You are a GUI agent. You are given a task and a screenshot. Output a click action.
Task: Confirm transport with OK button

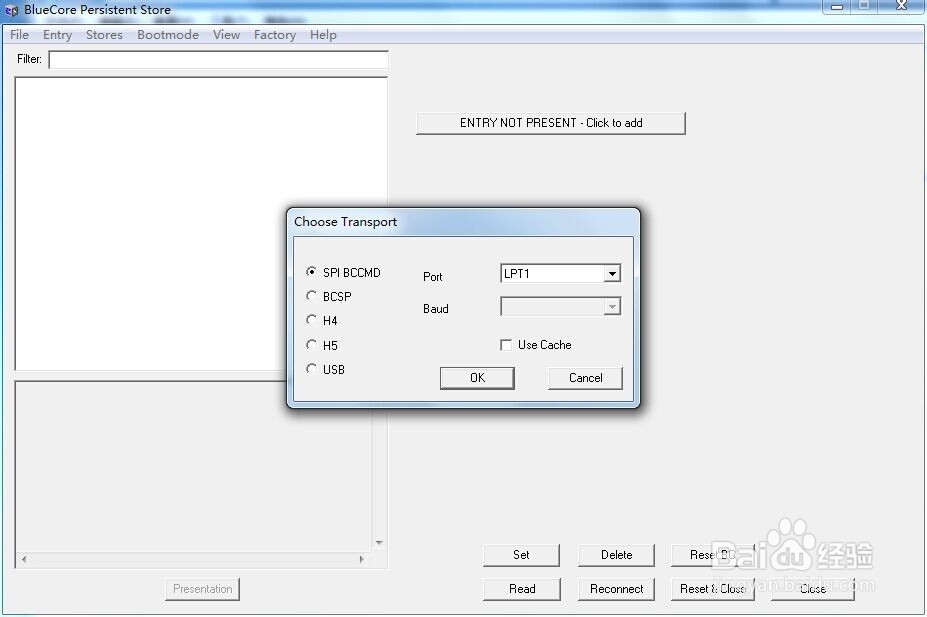pos(477,378)
